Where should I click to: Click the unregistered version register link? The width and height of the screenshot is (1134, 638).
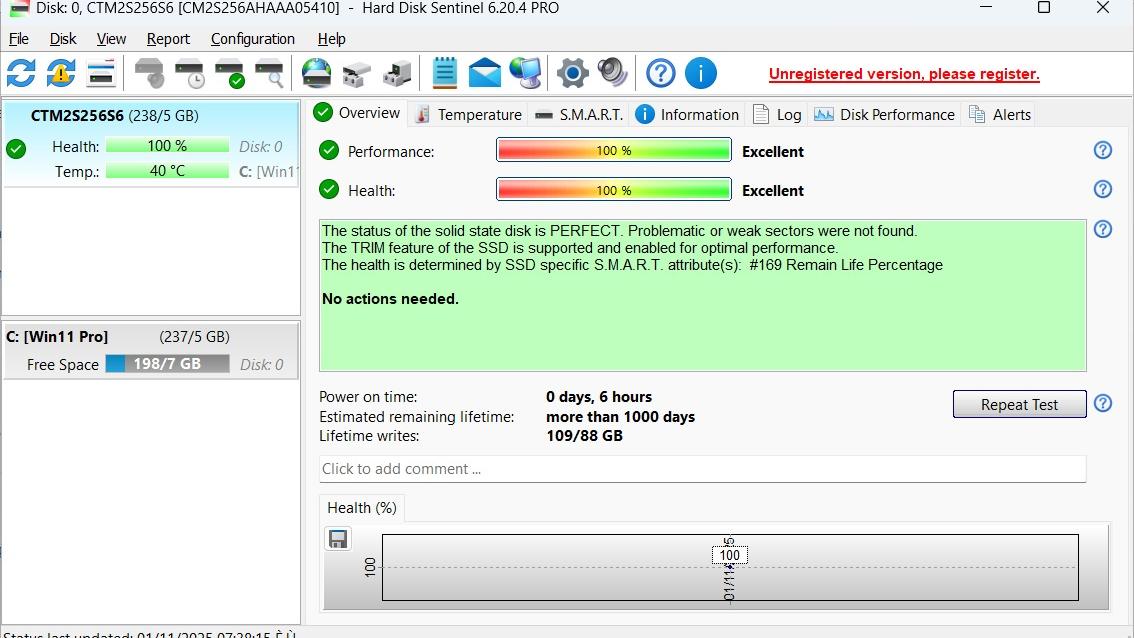pos(904,74)
